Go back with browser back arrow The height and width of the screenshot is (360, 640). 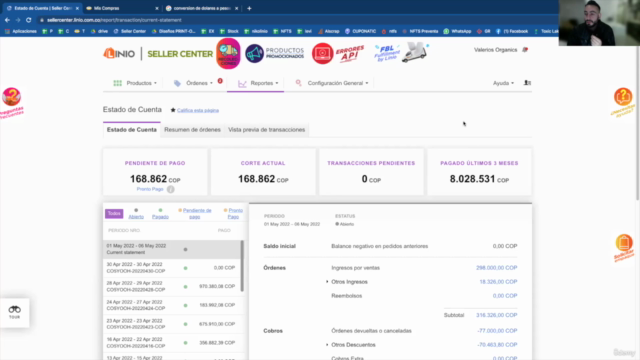tap(7, 20)
